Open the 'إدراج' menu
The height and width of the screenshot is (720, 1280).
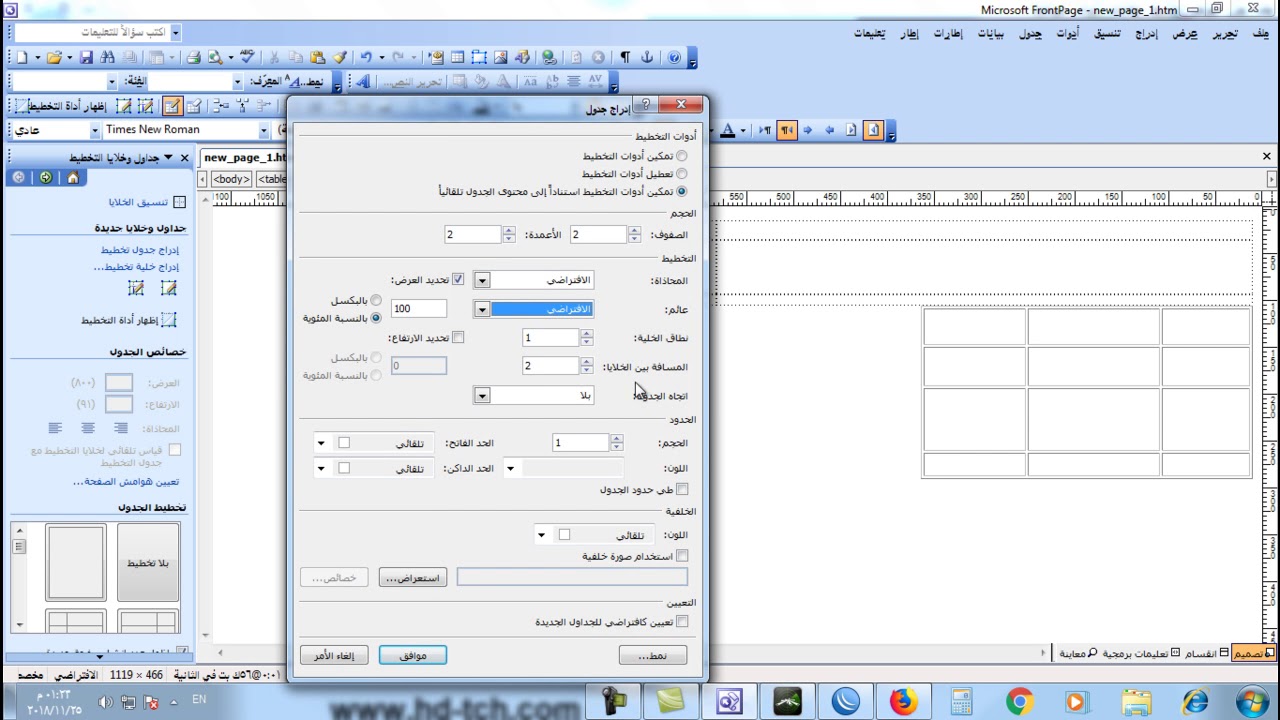[1145, 33]
